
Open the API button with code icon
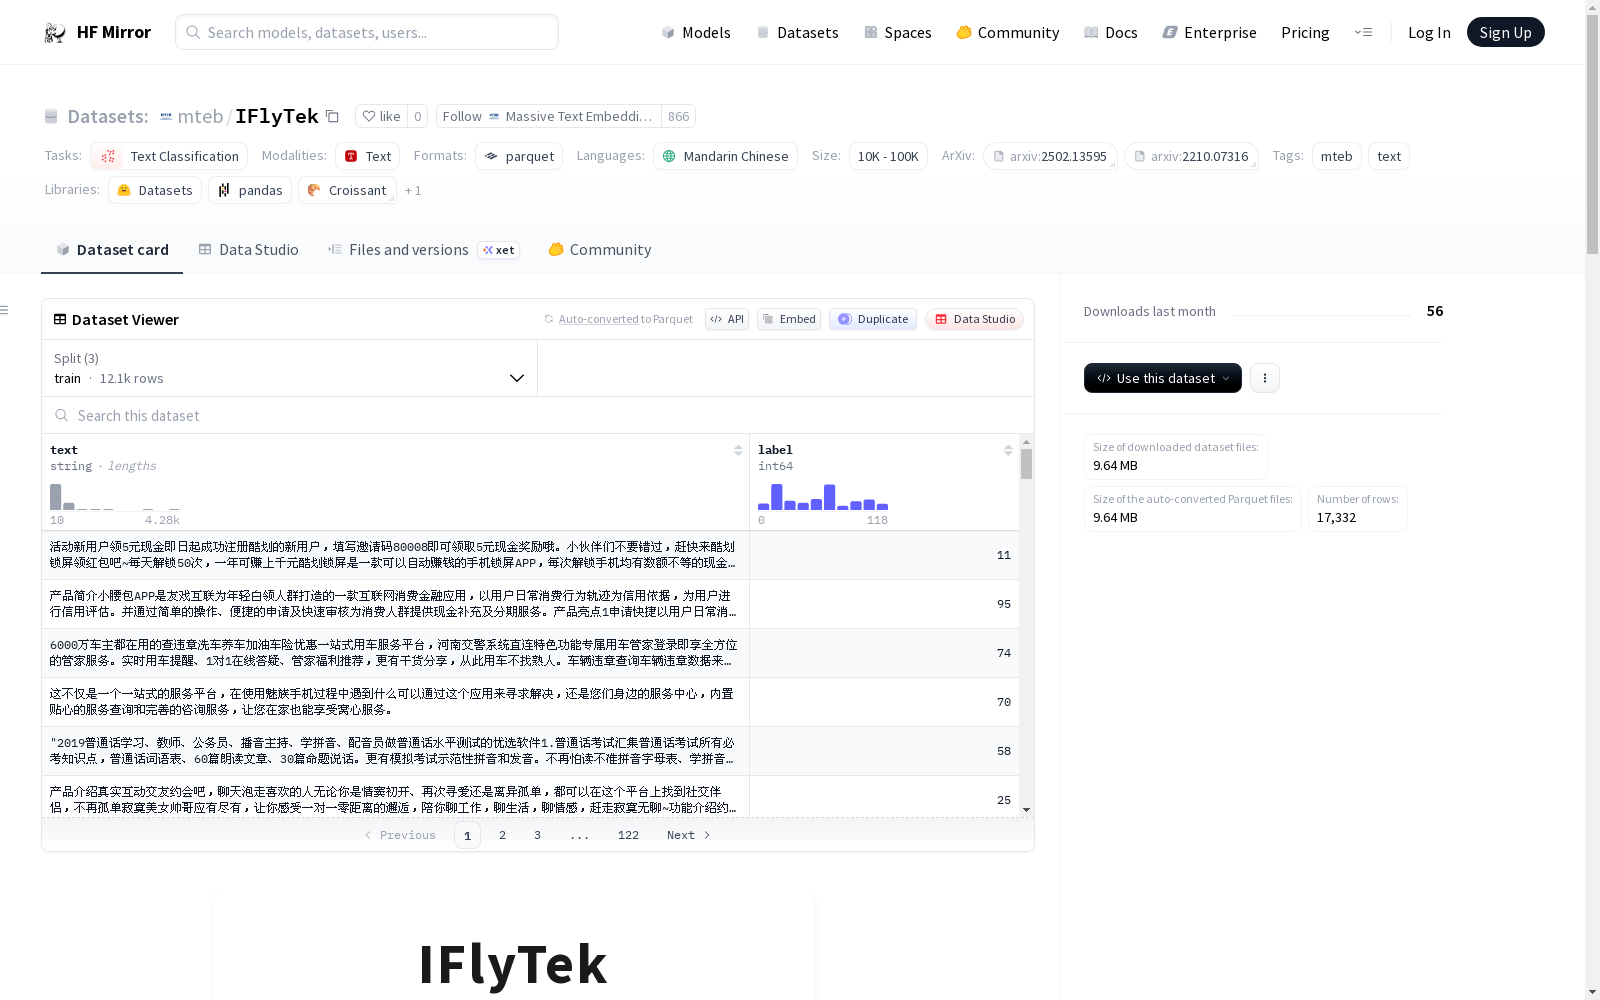point(727,319)
